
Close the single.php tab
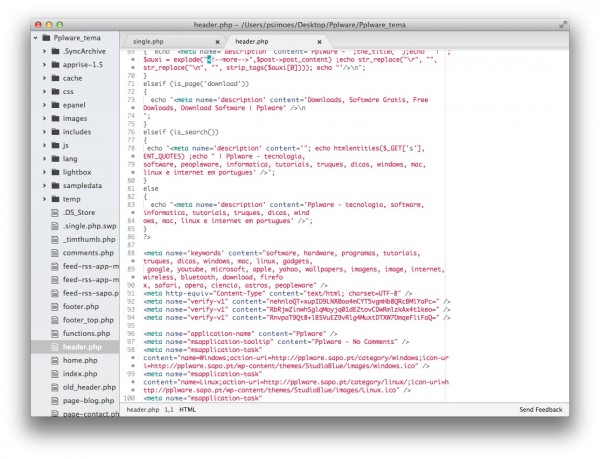pyautogui.click(x=217, y=42)
